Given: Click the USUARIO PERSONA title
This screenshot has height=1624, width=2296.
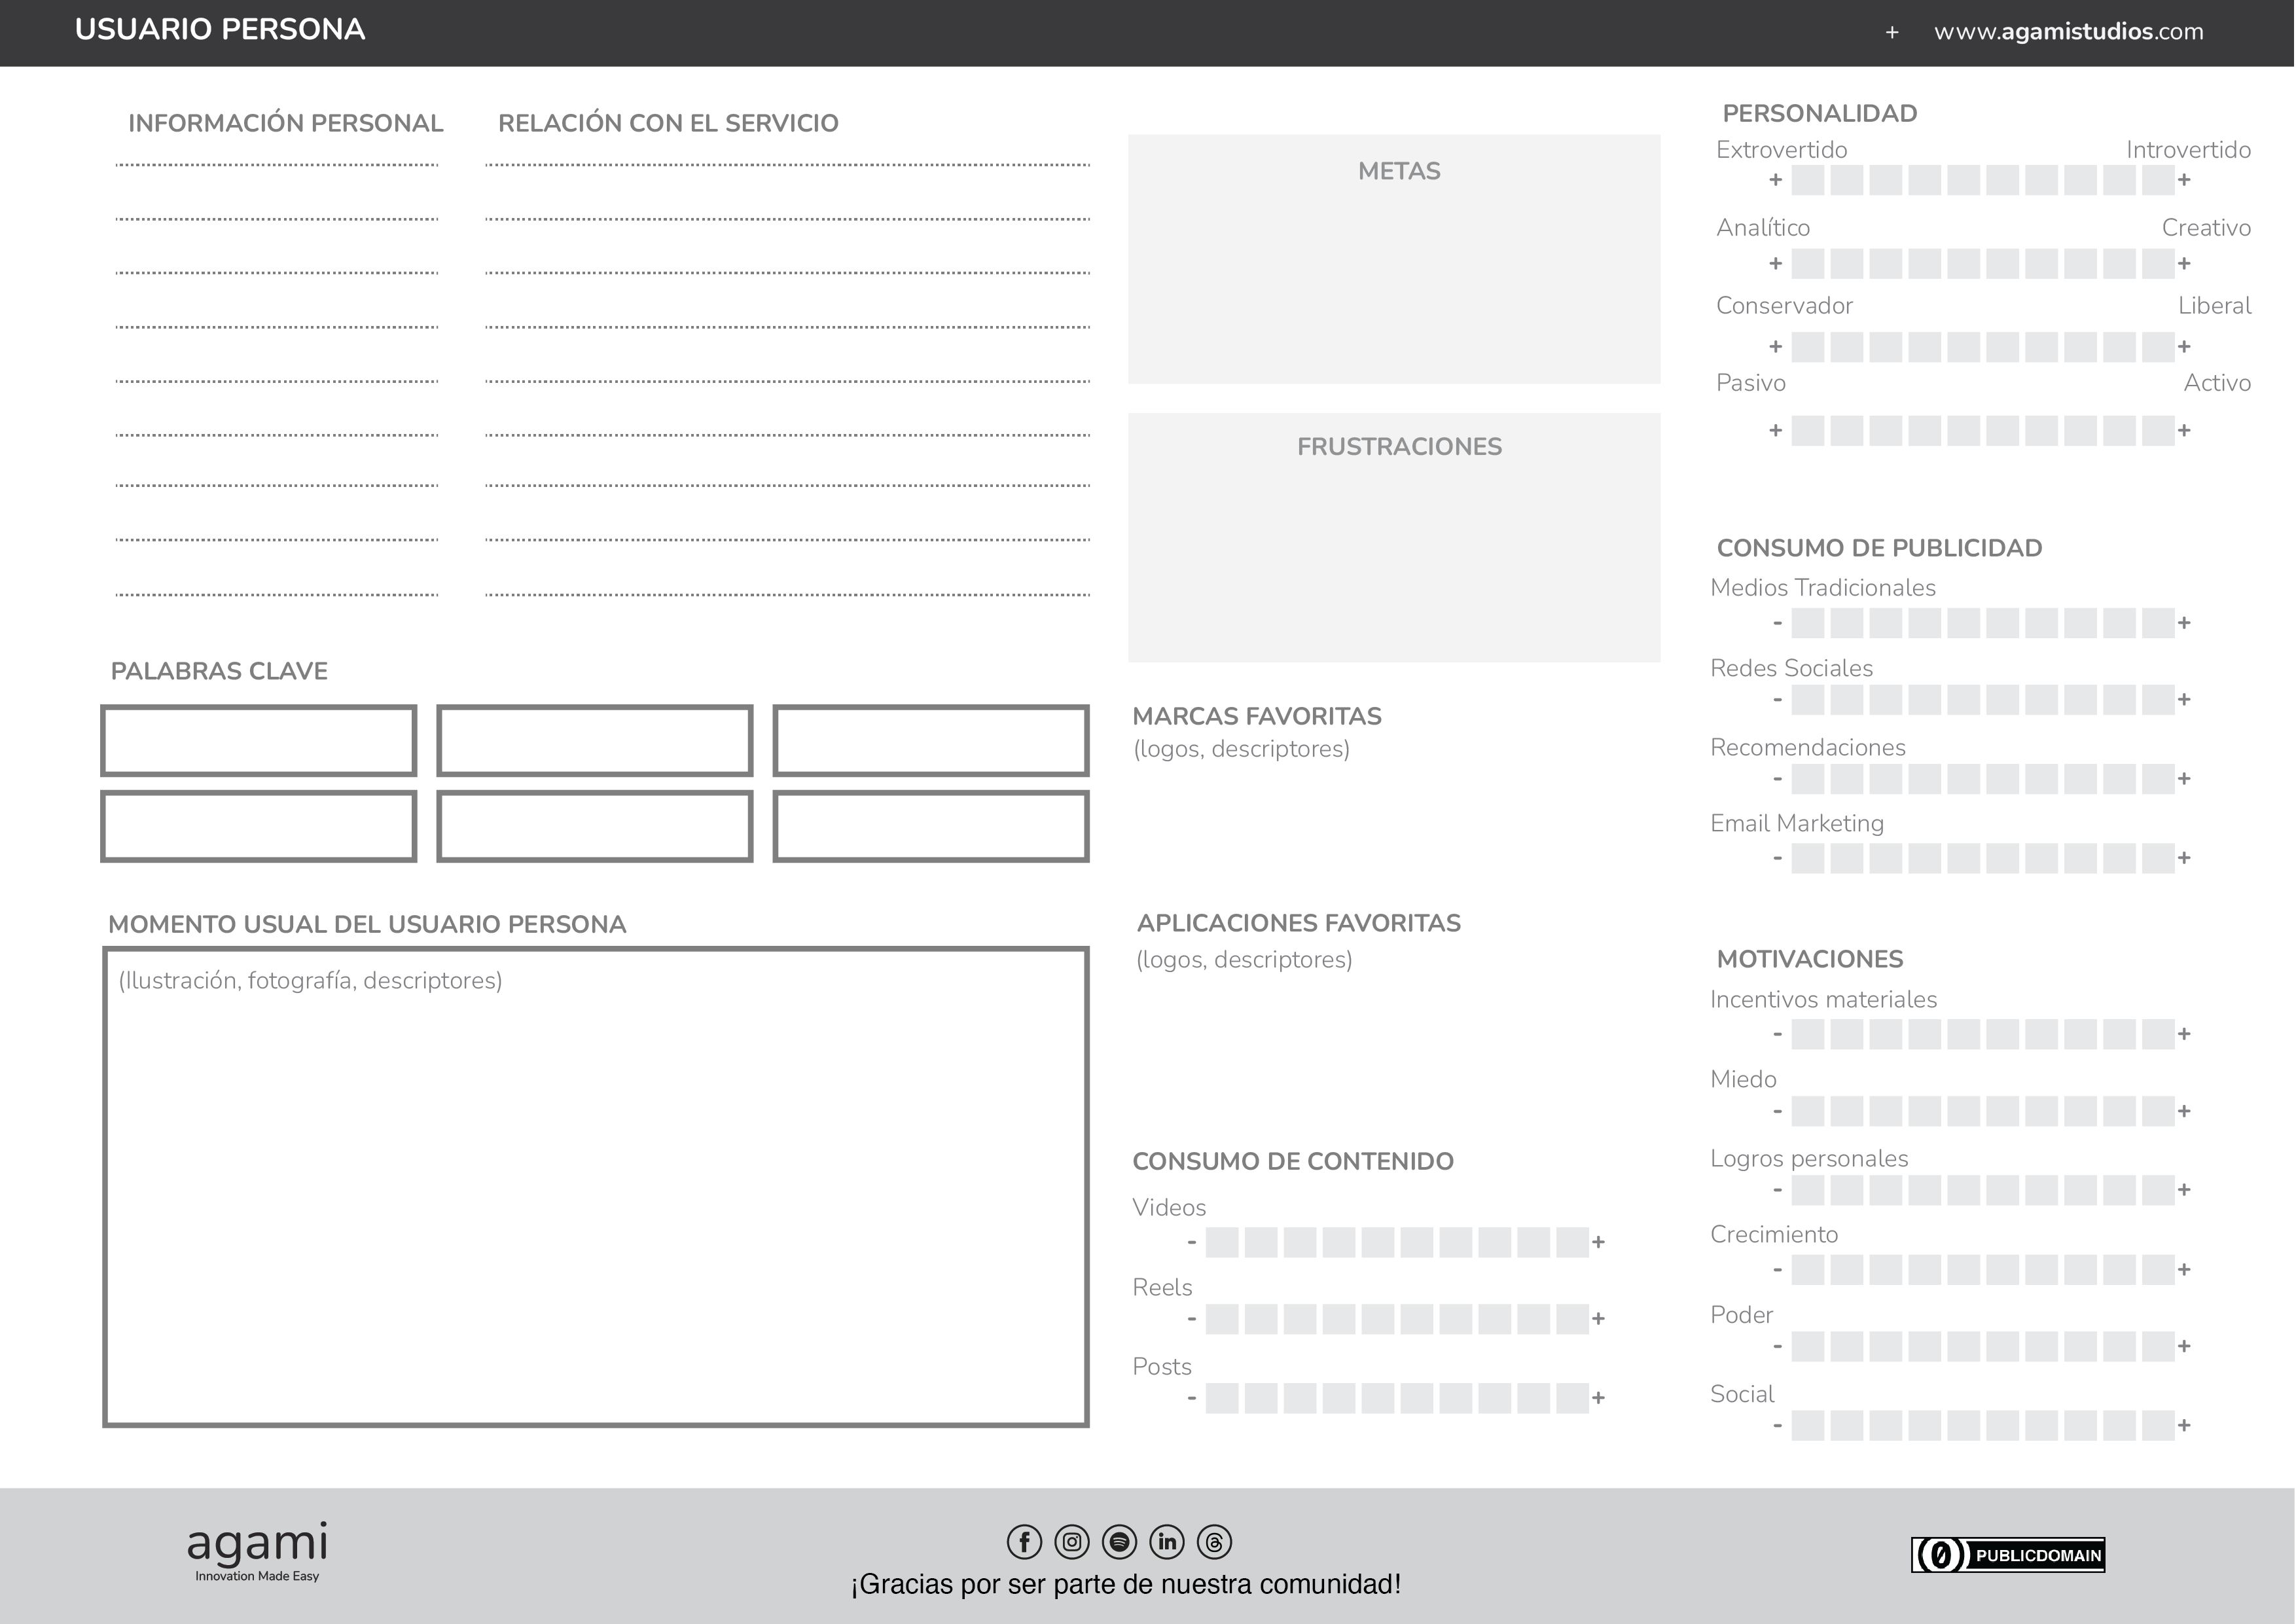Looking at the screenshot, I should (x=220, y=30).
